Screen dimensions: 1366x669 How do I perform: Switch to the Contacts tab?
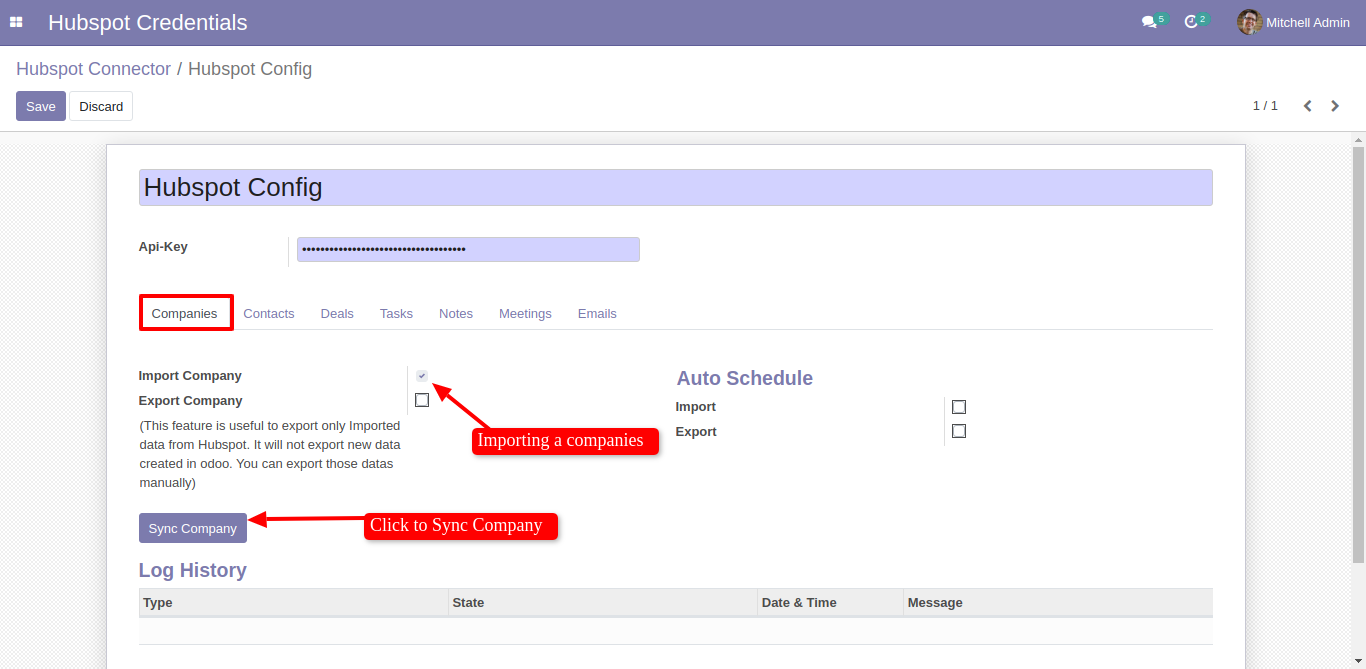click(x=269, y=313)
